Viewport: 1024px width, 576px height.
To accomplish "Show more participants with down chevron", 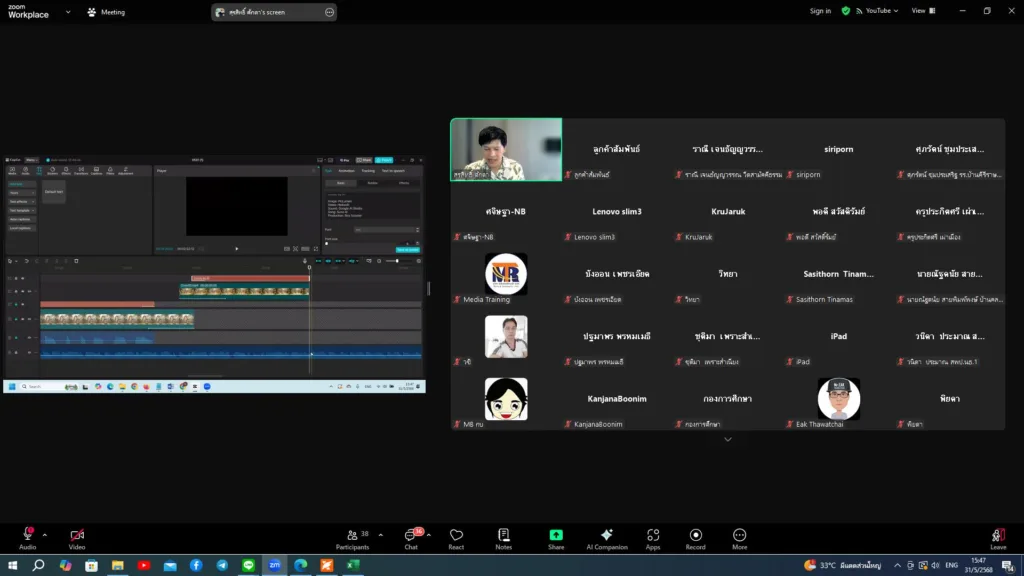I will coord(727,439).
